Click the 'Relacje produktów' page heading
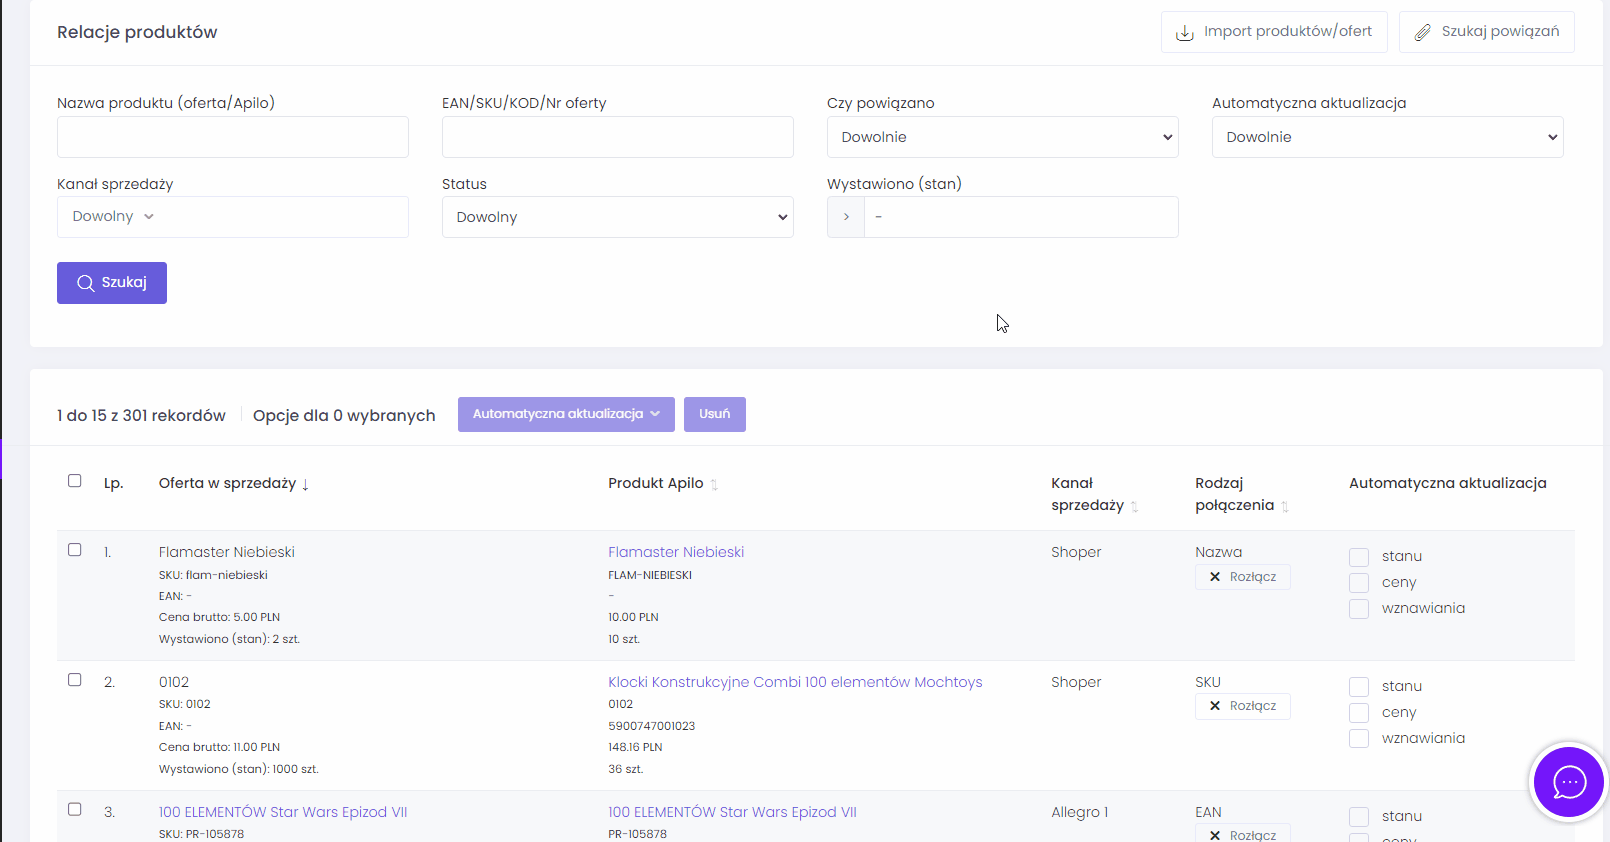The image size is (1610, 842). coord(137,32)
